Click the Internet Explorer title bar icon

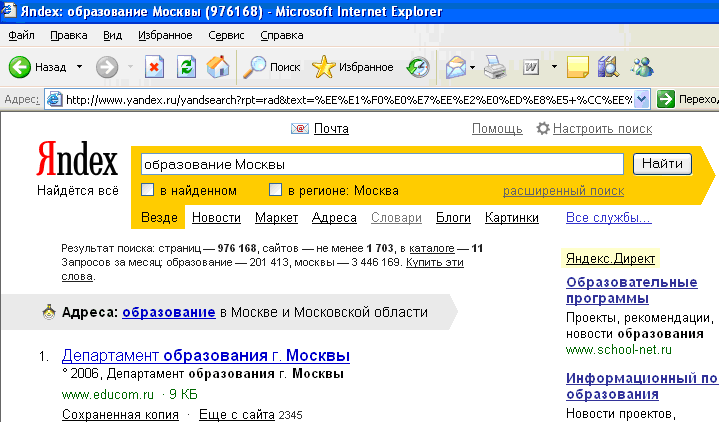(9, 11)
